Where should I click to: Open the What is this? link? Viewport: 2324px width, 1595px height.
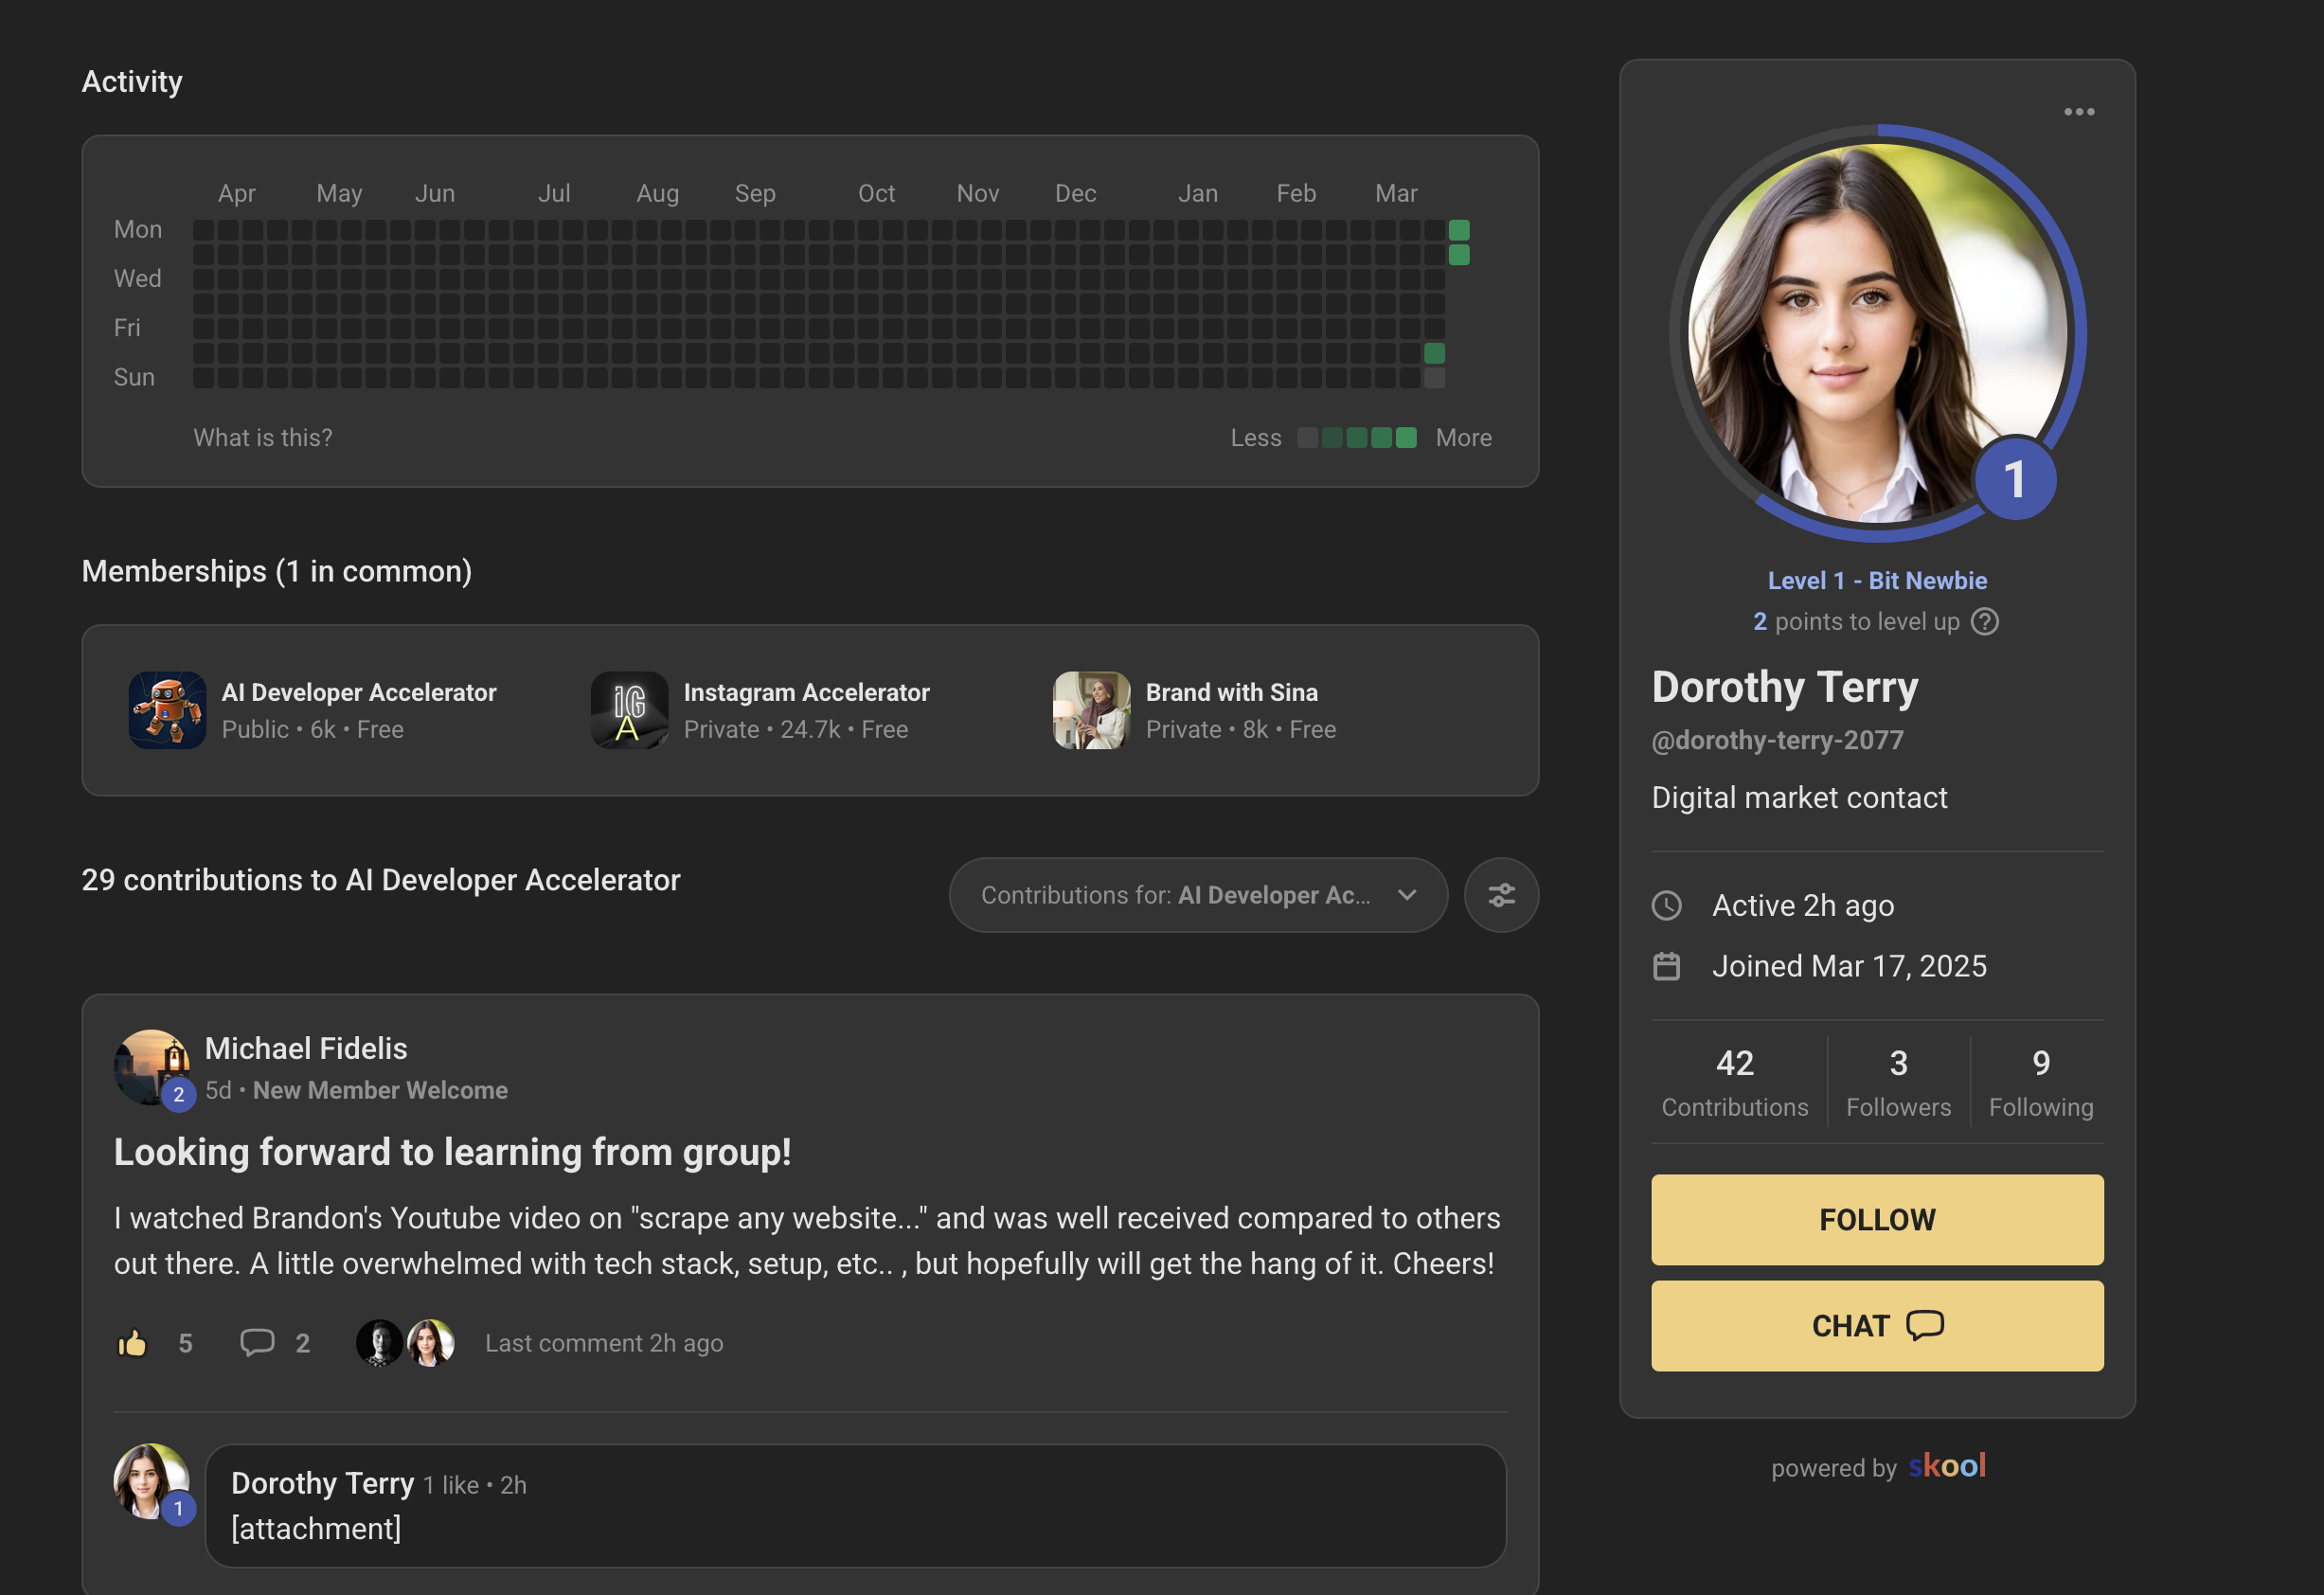click(263, 437)
